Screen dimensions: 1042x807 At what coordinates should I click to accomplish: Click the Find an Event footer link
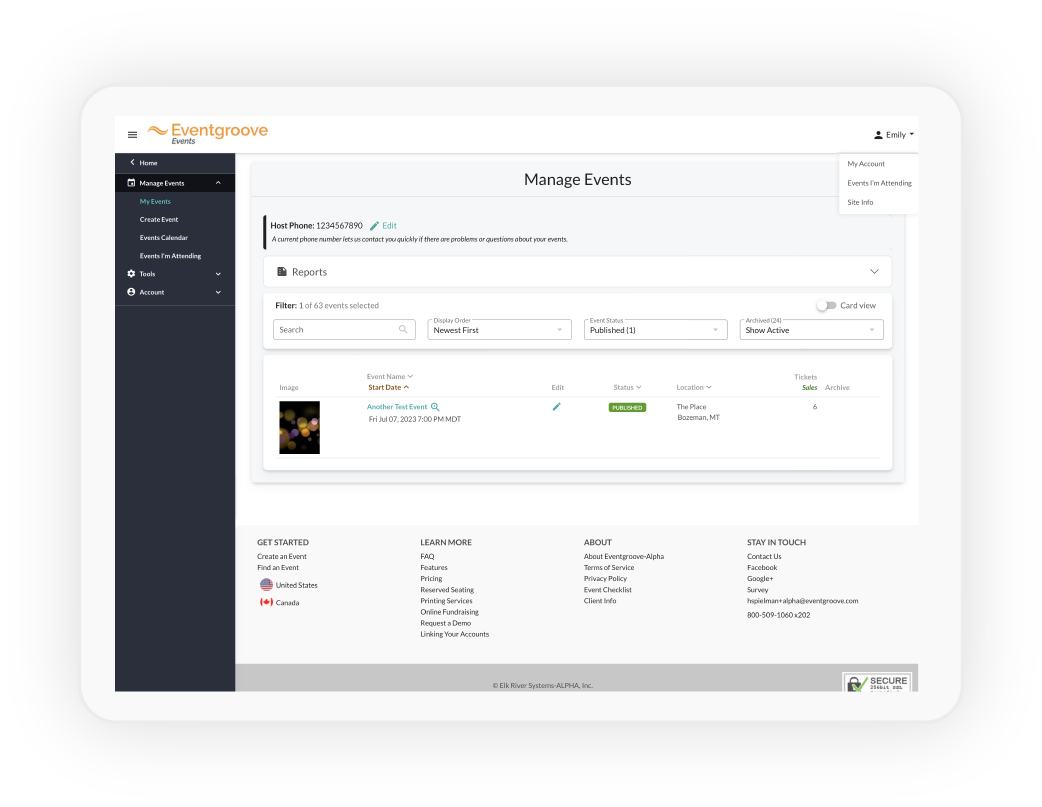[x=278, y=568]
